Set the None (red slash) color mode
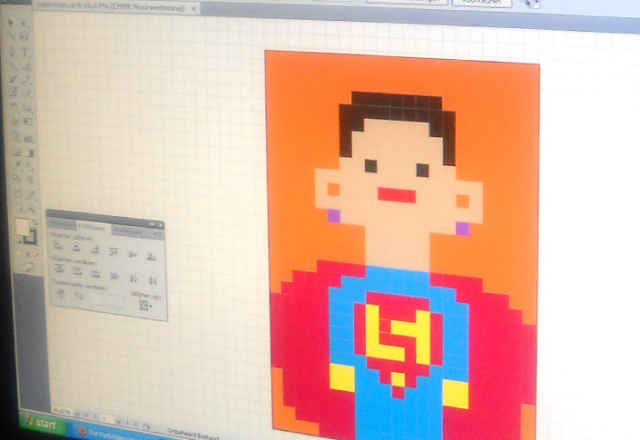The height and width of the screenshot is (440, 640). (x=37, y=255)
